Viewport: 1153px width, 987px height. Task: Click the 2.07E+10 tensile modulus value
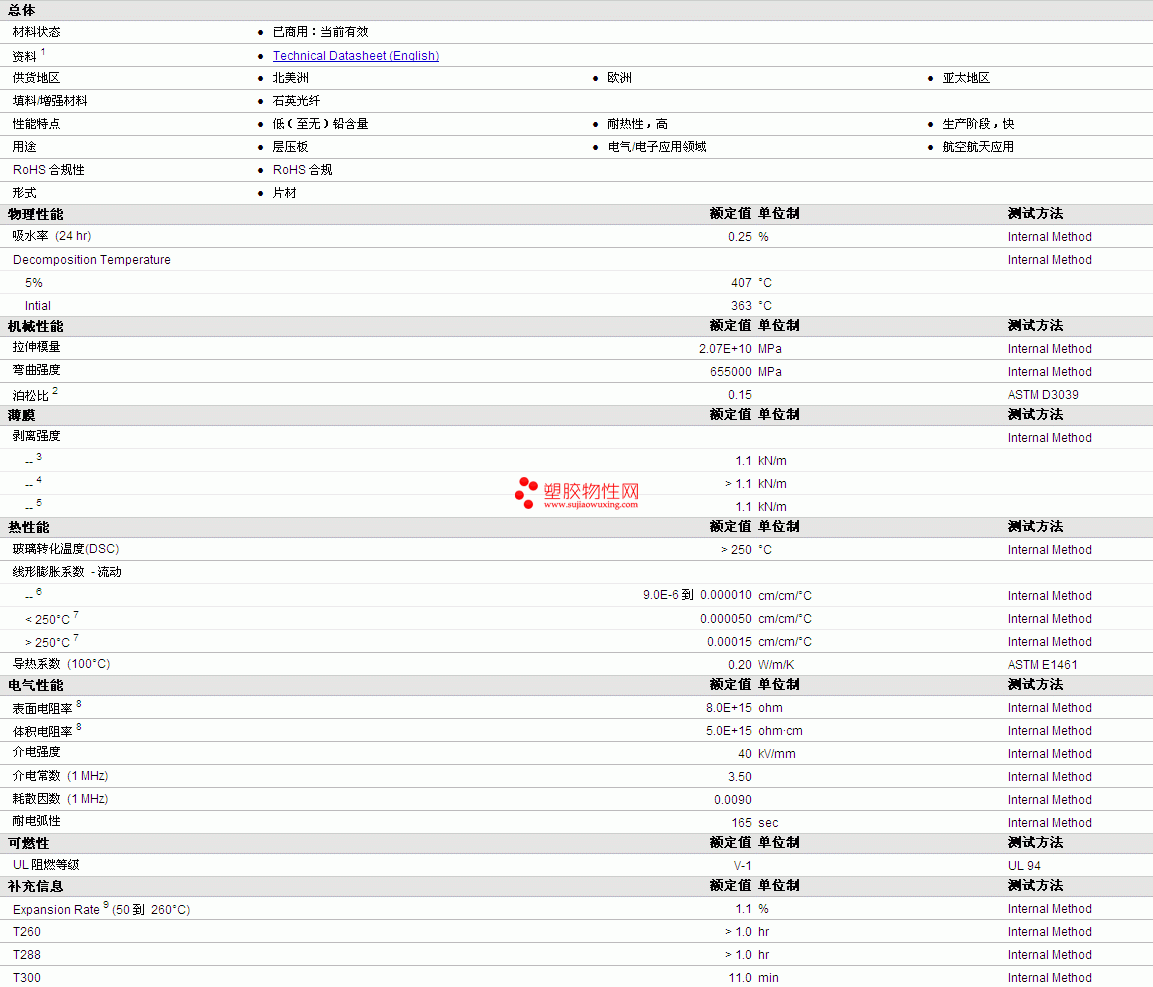[x=725, y=349]
